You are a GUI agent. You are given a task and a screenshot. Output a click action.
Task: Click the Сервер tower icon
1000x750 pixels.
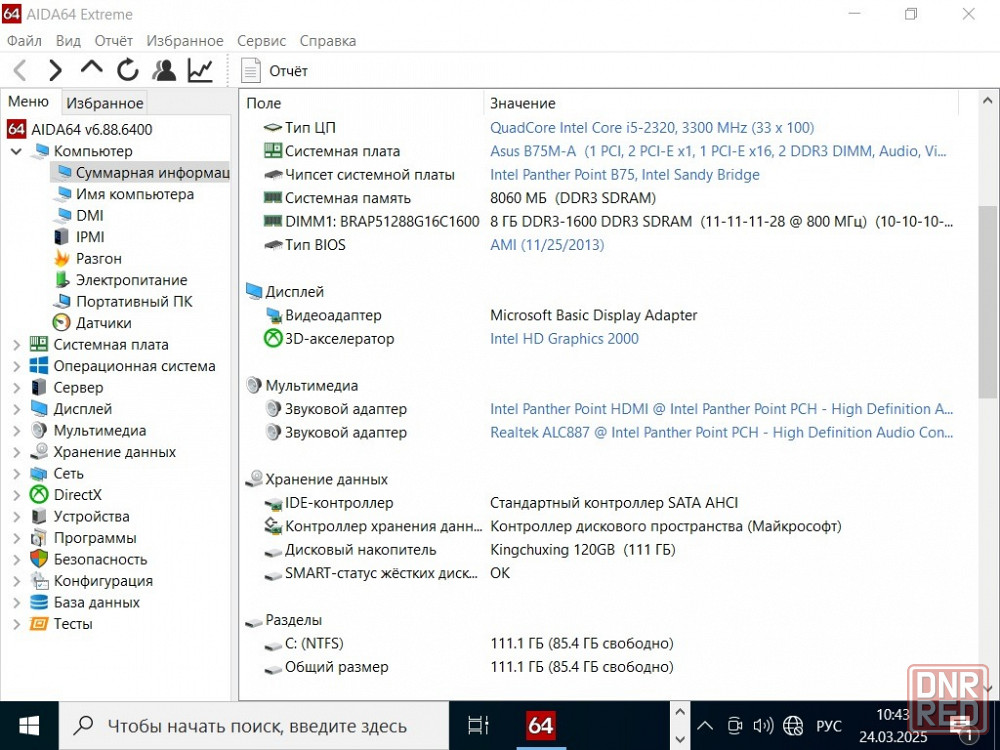(39, 387)
